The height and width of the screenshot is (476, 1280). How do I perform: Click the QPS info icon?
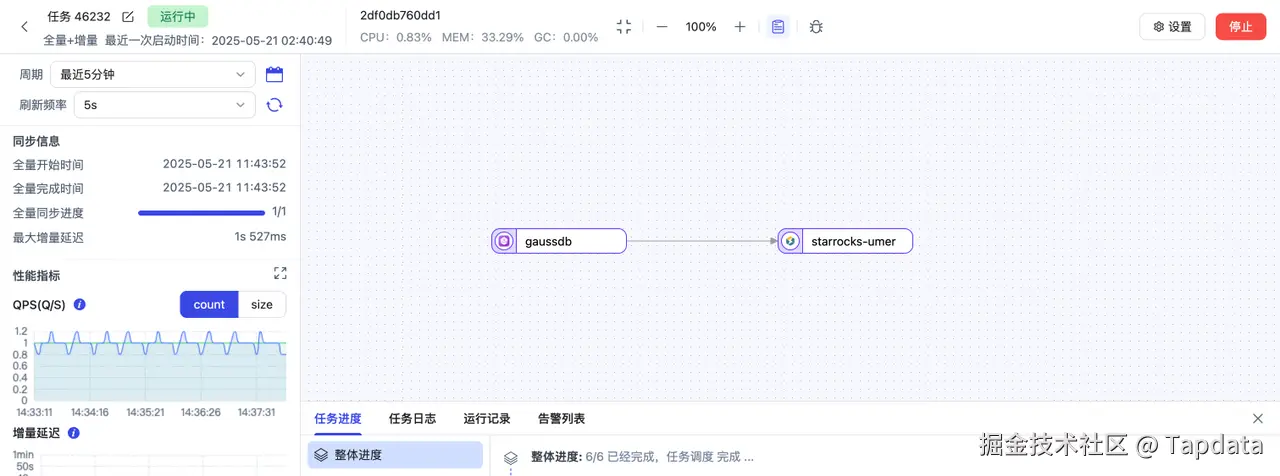point(80,305)
